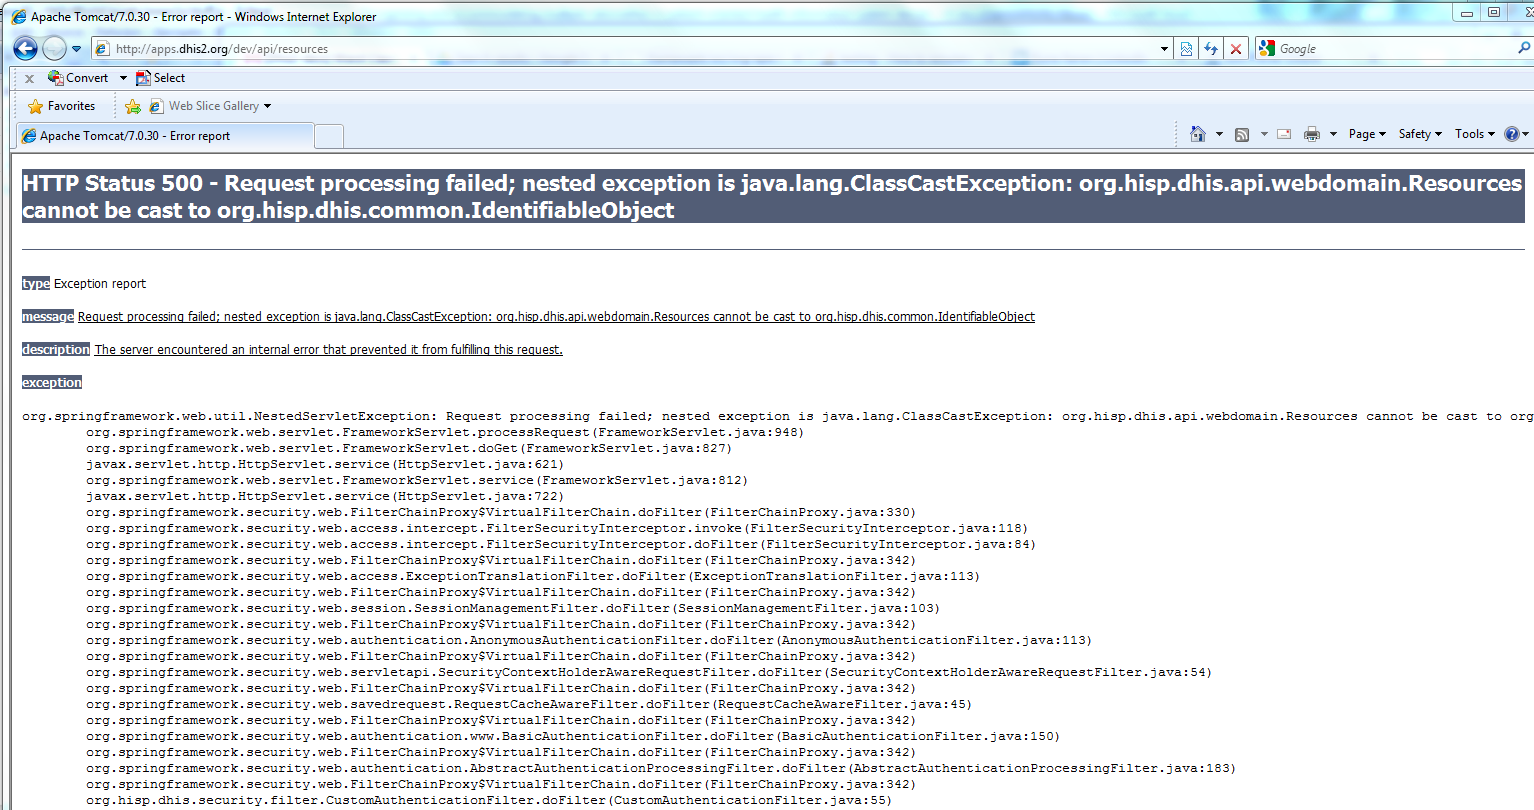Click the HTTP Status 500 heading

pos(772,196)
